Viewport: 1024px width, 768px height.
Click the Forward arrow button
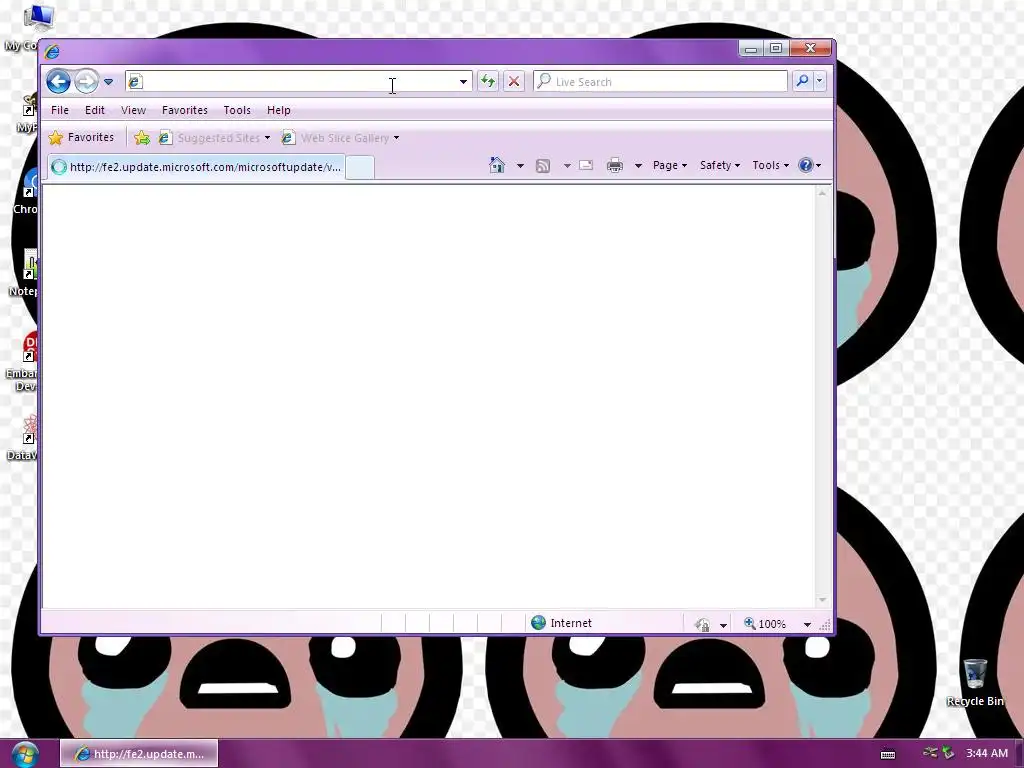[x=86, y=81]
